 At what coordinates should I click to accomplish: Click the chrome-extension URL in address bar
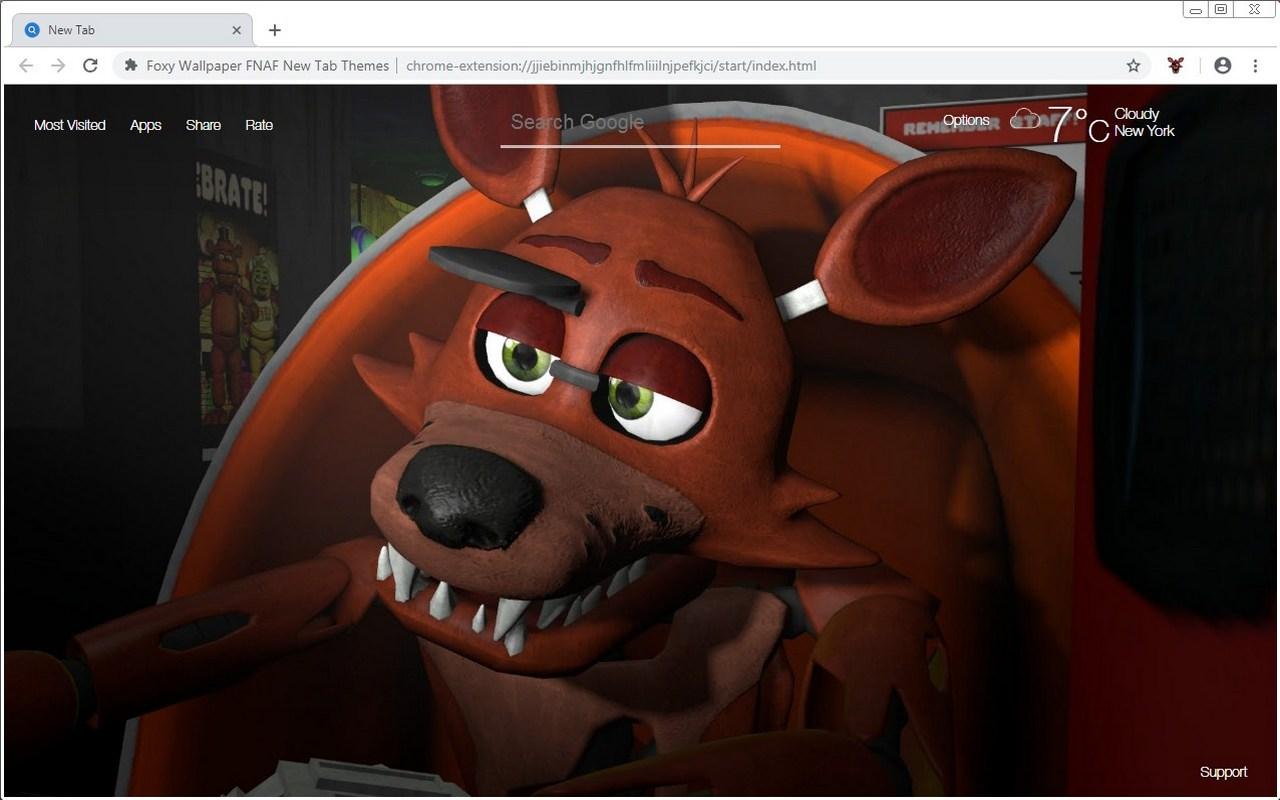tap(611, 66)
